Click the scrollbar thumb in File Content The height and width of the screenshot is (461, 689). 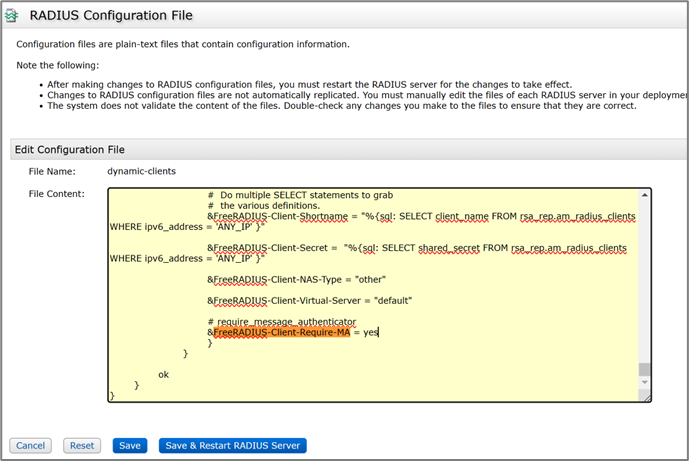(x=645, y=369)
